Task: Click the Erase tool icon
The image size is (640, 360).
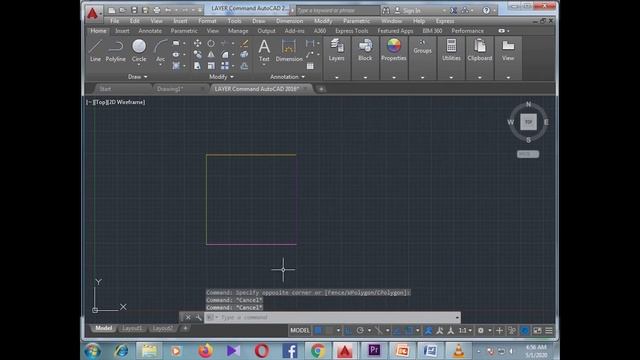Action: coord(244,43)
